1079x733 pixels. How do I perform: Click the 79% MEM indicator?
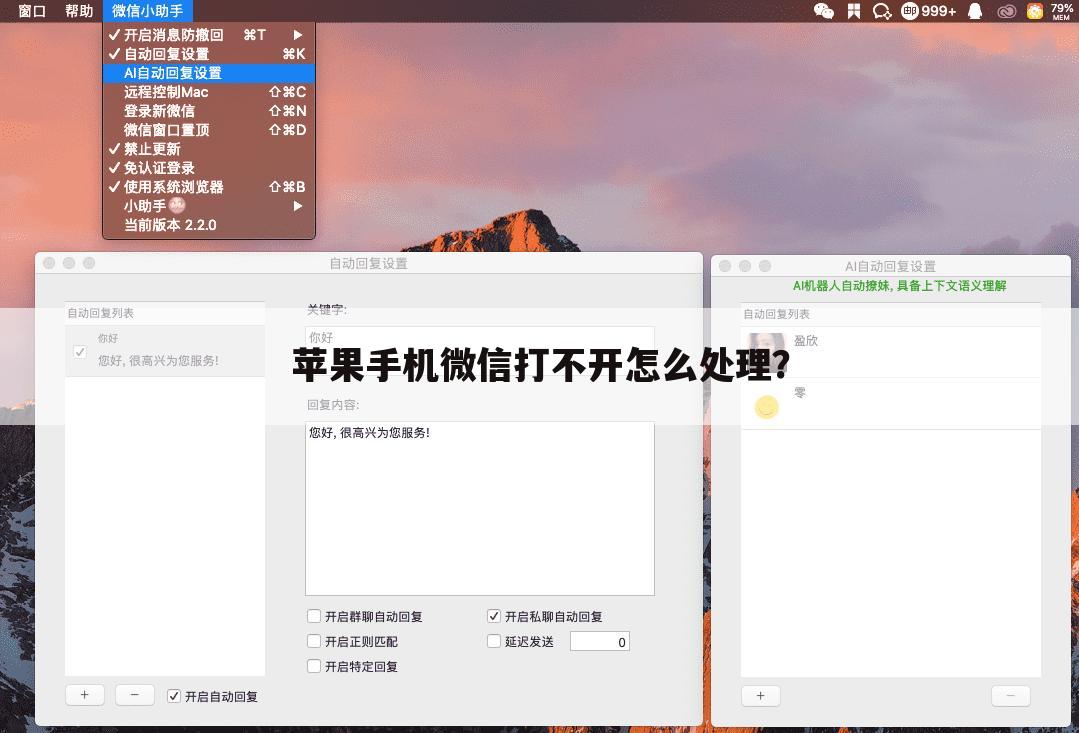1062,11
